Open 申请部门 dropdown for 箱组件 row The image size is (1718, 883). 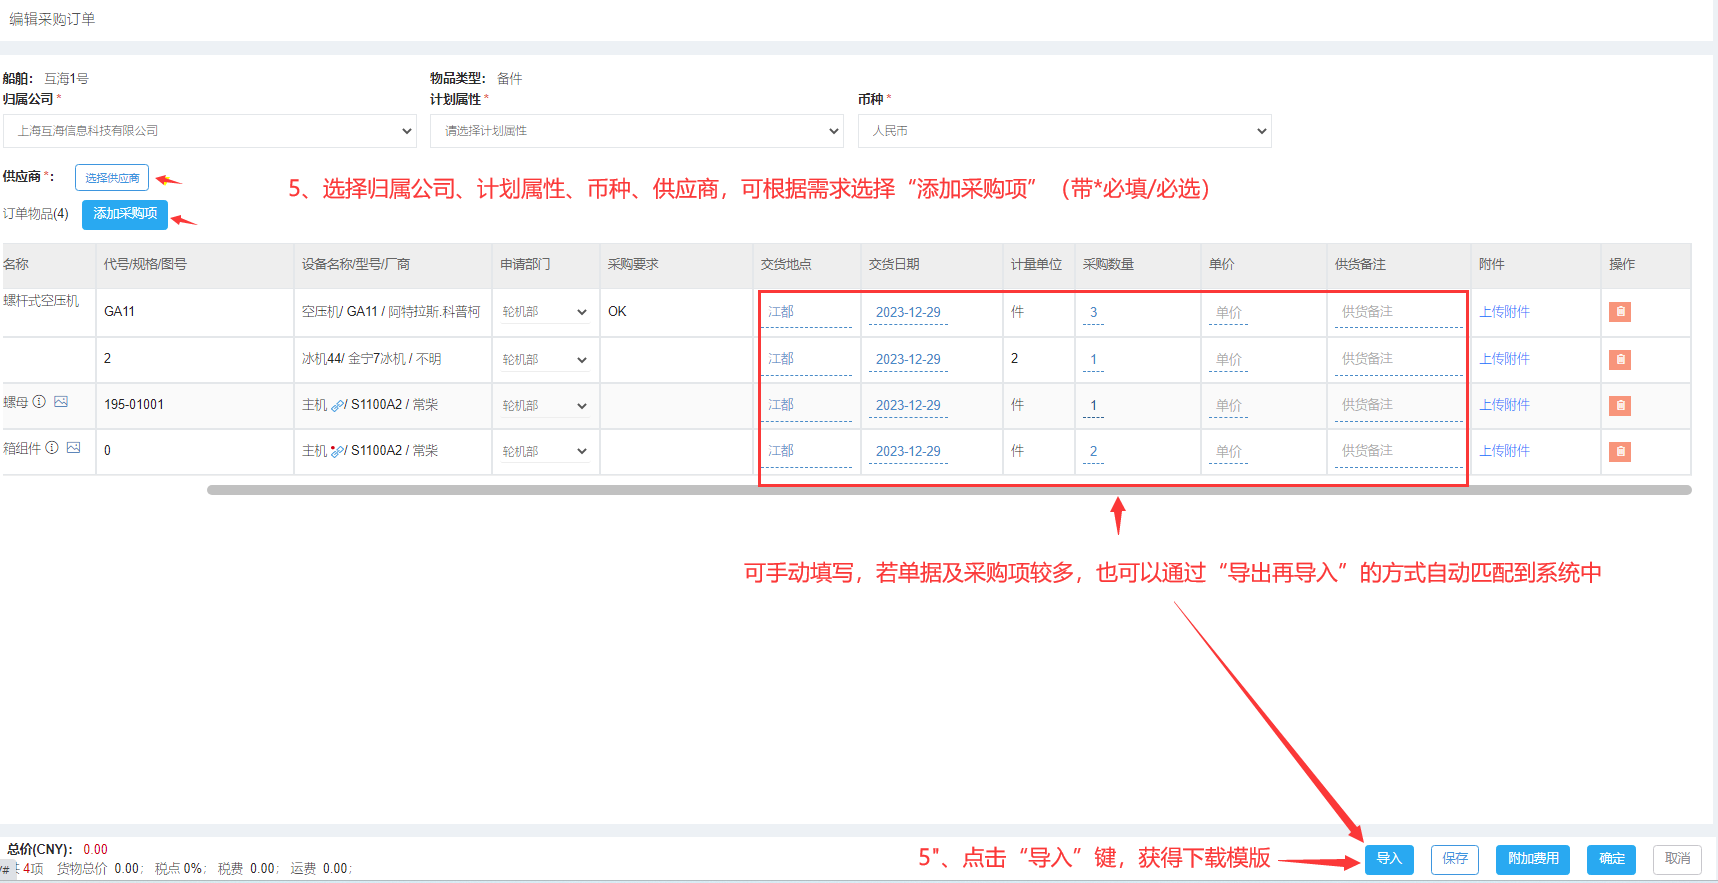click(544, 451)
